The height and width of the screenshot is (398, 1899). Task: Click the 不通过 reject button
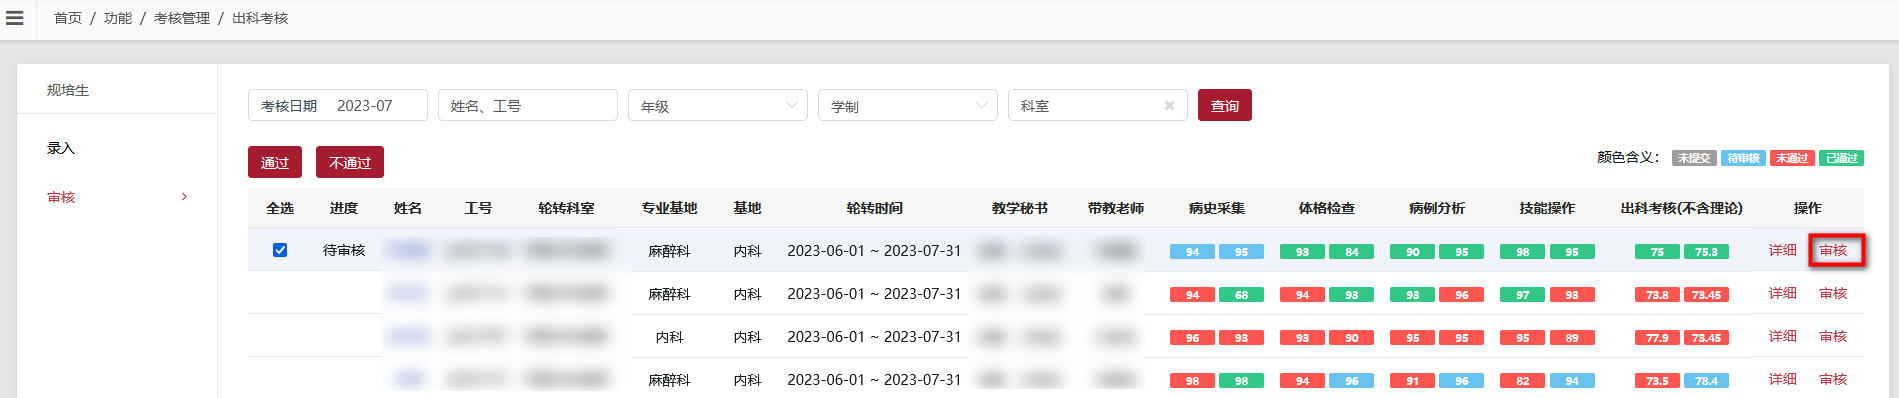350,162
